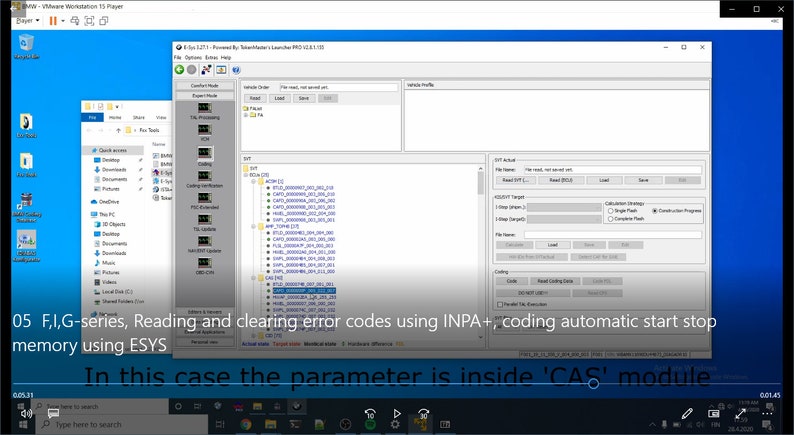Click the VMware pause button
This screenshot has height=435, width=794.
pos(53,21)
